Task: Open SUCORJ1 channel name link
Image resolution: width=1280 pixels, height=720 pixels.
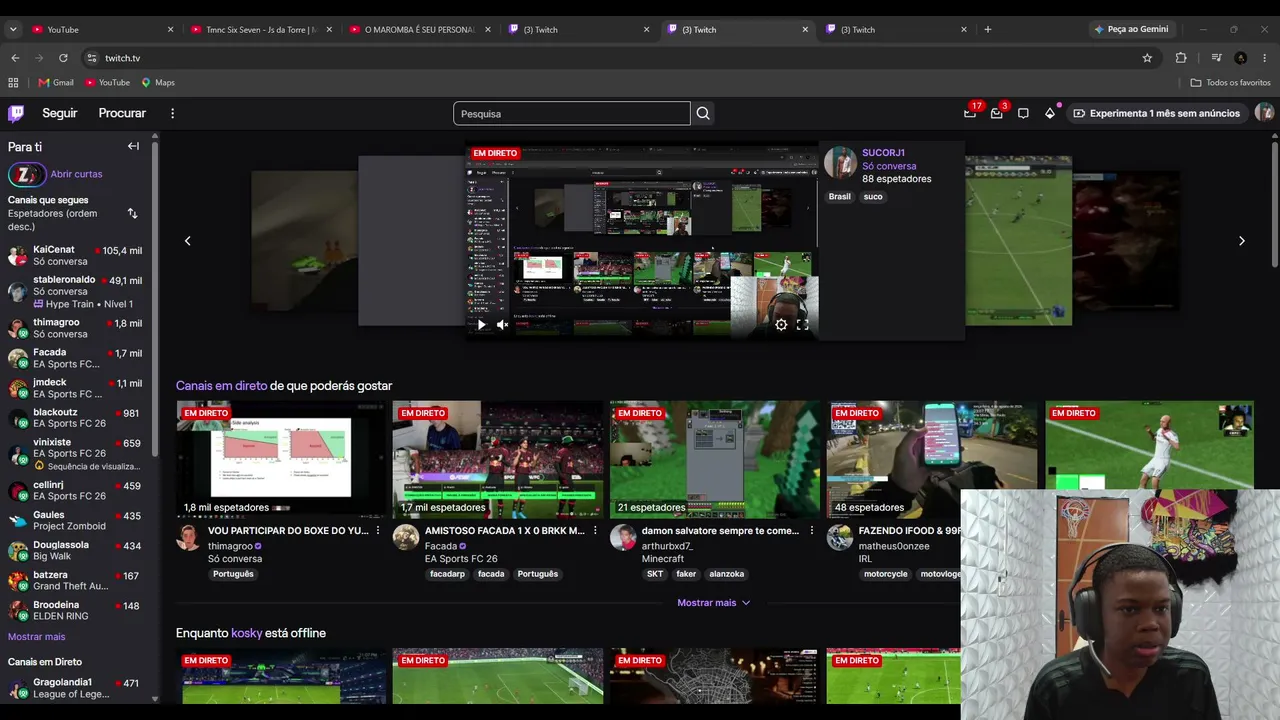Action: (883, 153)
